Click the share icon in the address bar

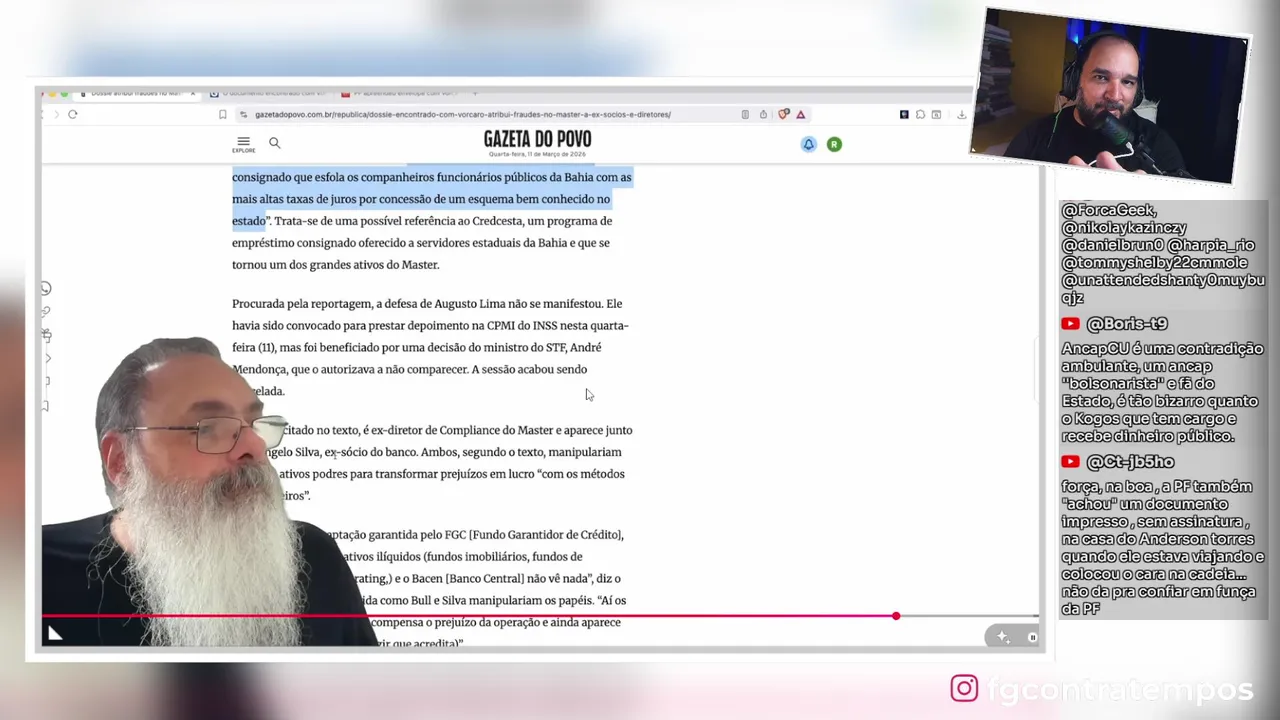pyautogui.click(x=763, y=114)
